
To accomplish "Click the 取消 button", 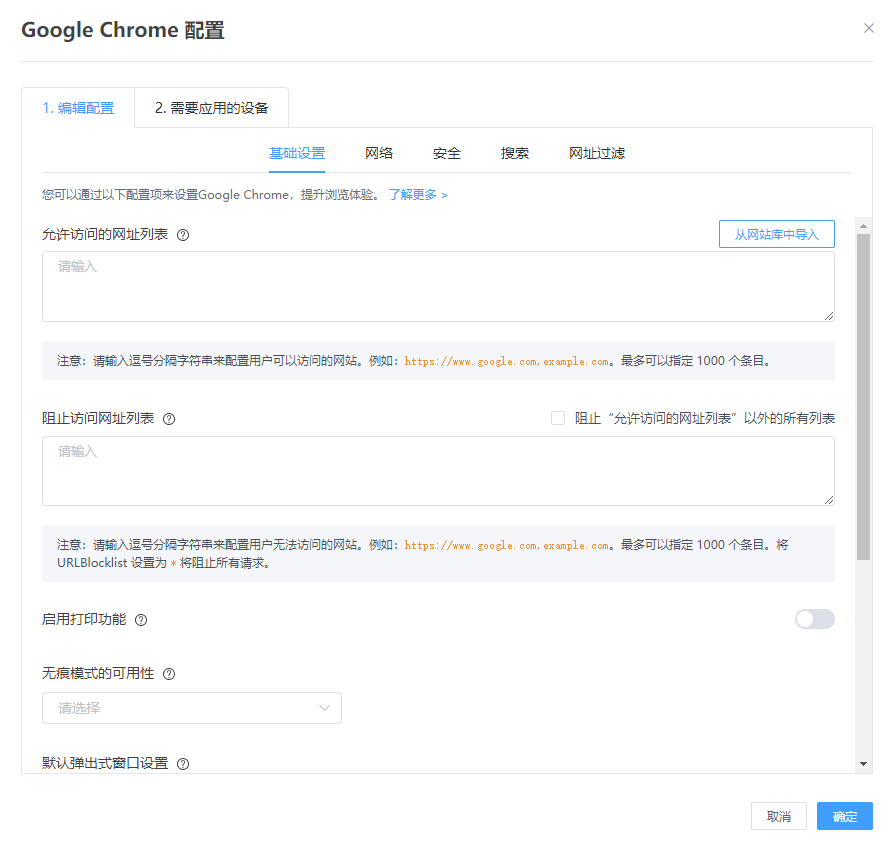I will point(779,816).
